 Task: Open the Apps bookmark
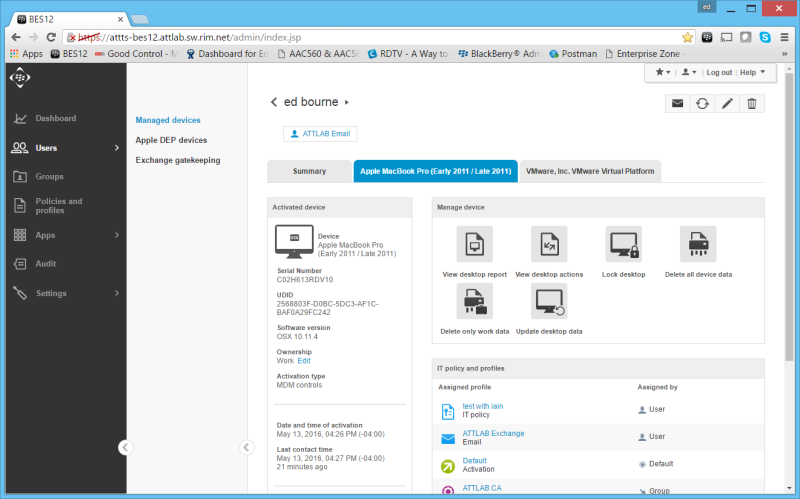pyautogui.click(x=27, y=54)
